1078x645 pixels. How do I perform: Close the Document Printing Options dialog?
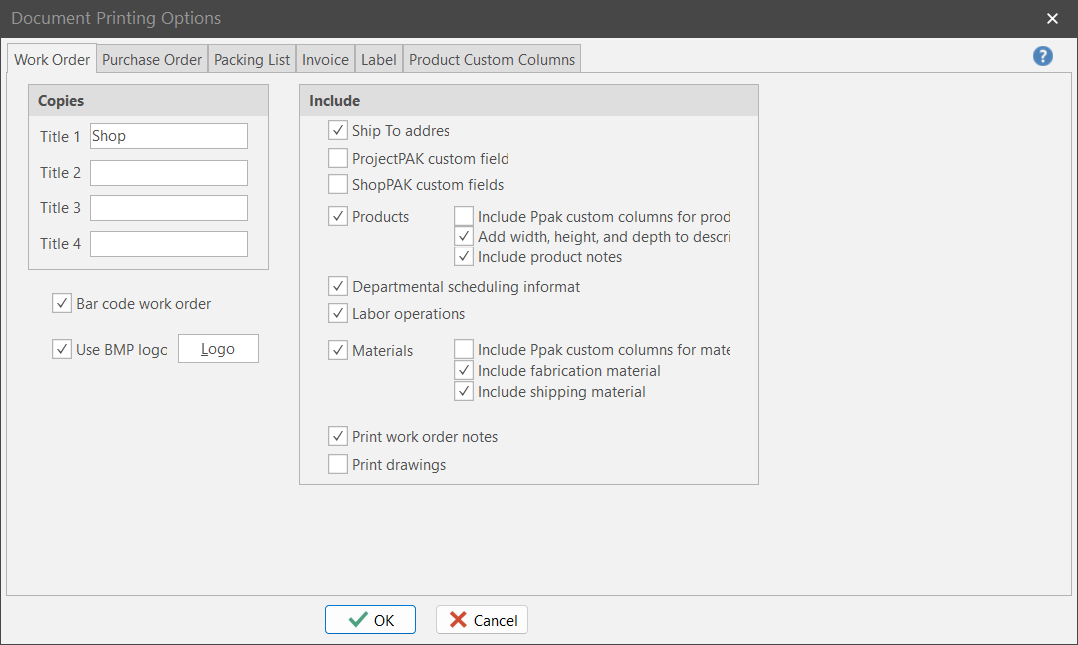[x=1052, y=19]
